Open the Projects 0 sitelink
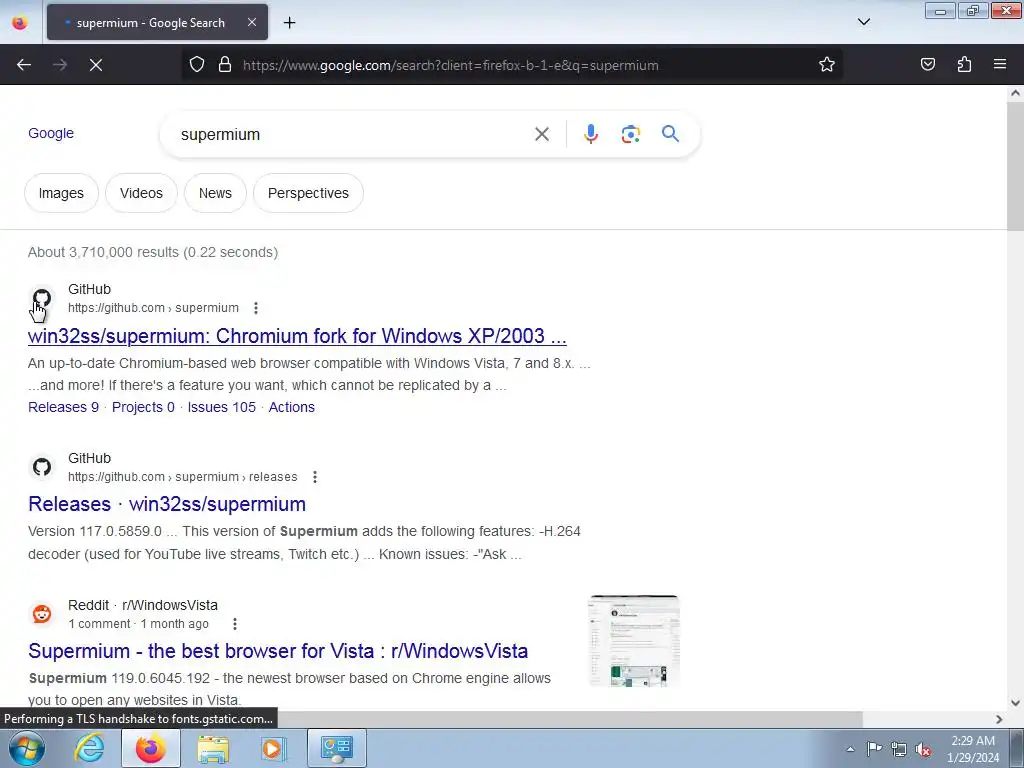The width and height of the screenshot is (1024, 768). (143, 407)
